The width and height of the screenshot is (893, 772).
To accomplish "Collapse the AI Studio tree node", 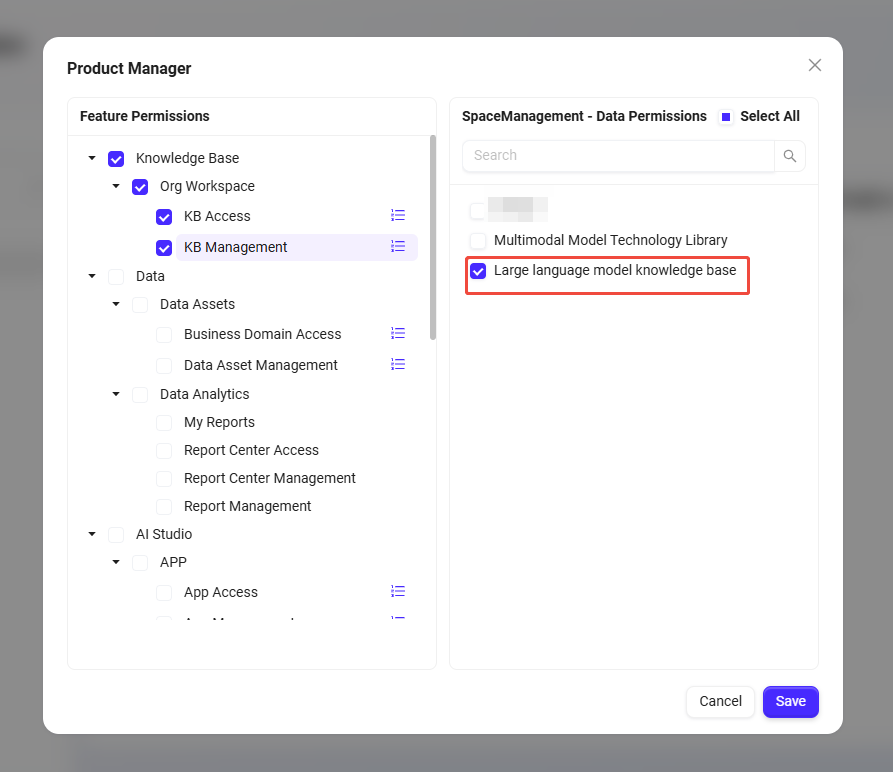I will pos(92,535).
